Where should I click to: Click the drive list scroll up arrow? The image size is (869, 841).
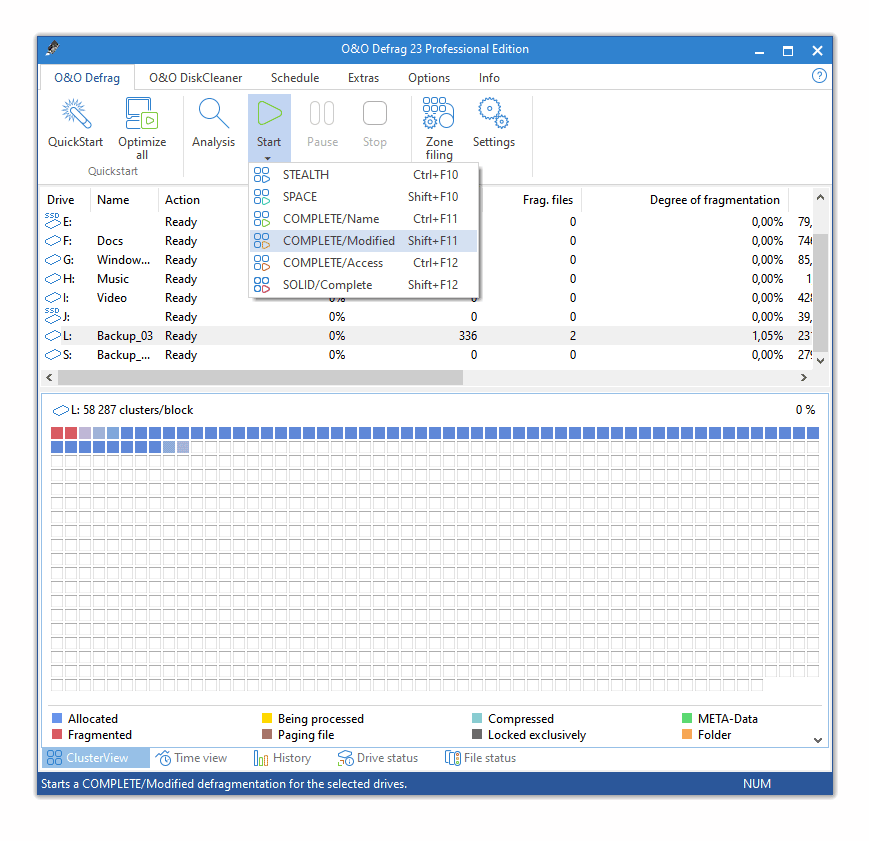click(x=821, y=197)
